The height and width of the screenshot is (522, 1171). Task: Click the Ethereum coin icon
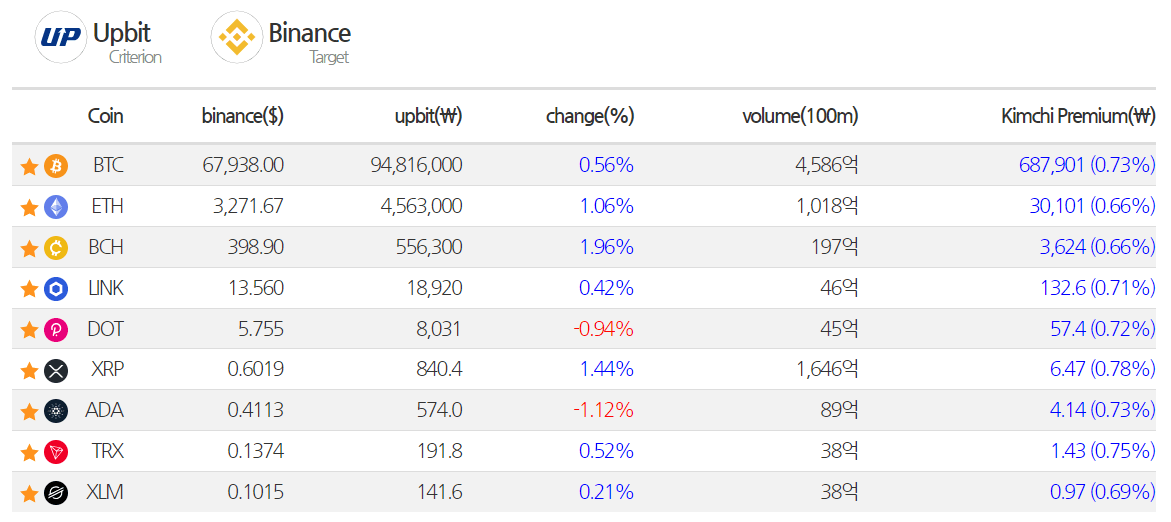click(x=56, y=207)
